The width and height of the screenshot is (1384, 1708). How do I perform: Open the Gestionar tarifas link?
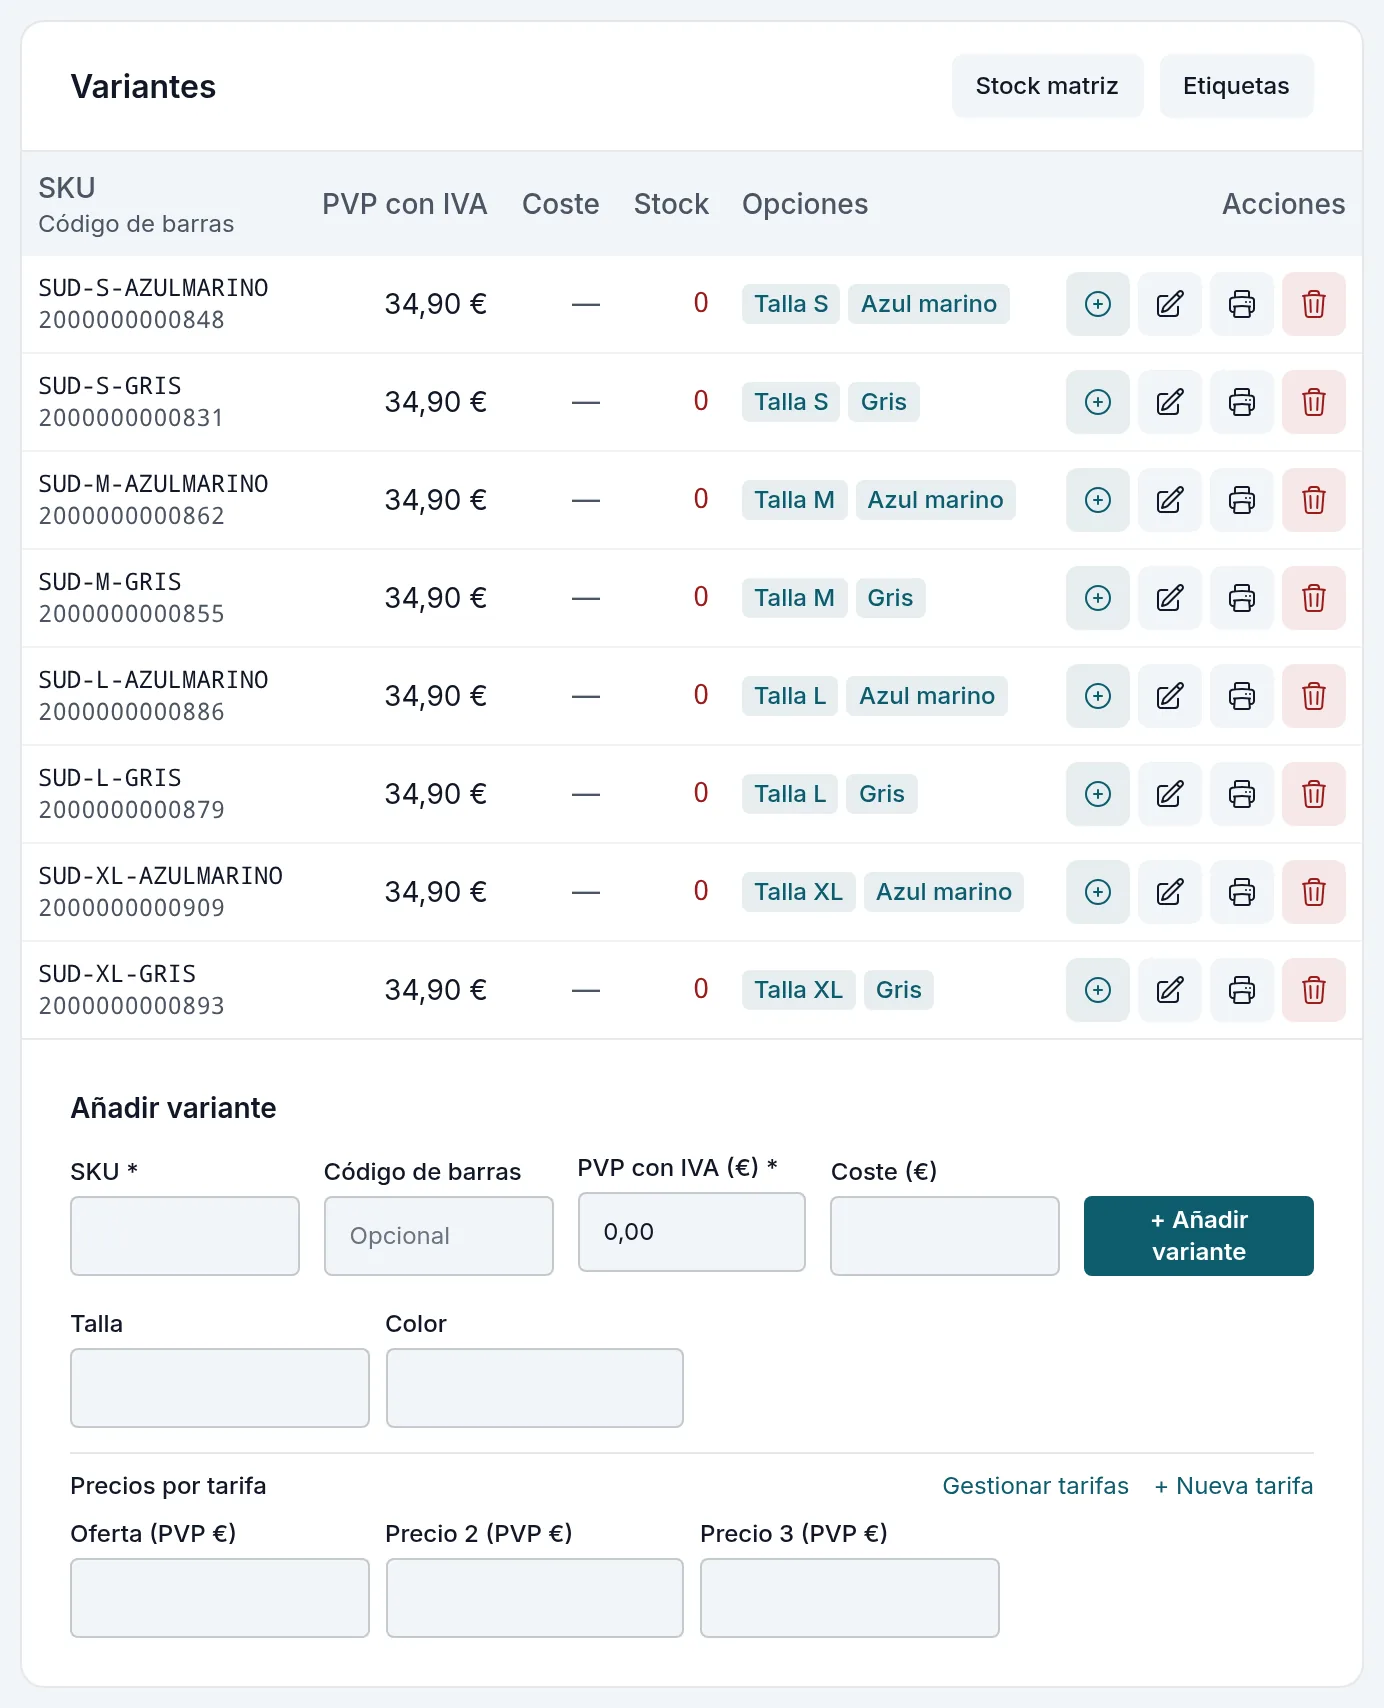click(x=1035, y=1486)
